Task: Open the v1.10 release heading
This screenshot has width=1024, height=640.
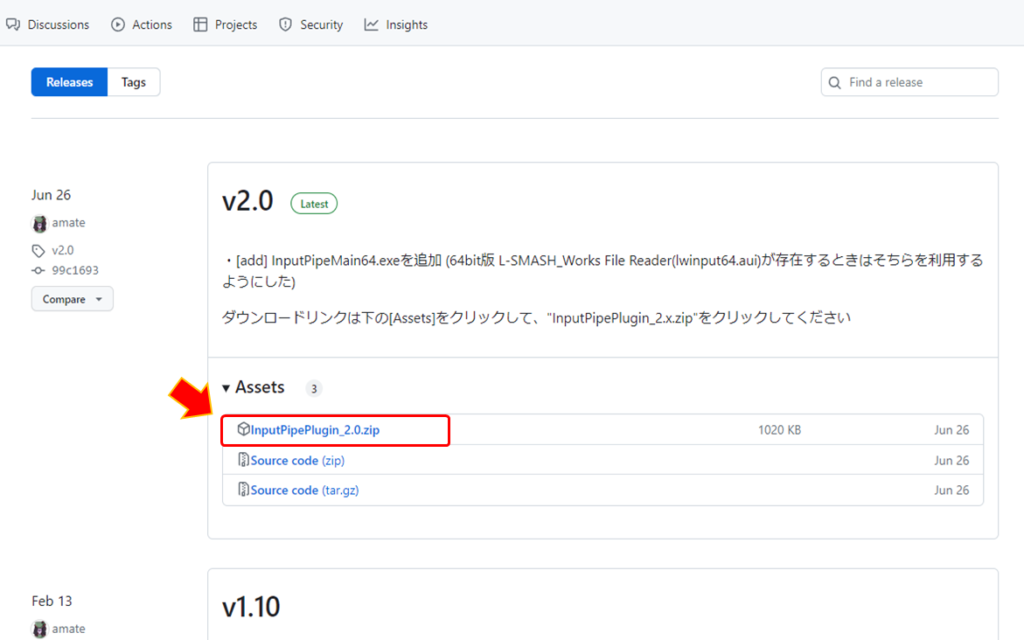Action: (253, 607)
